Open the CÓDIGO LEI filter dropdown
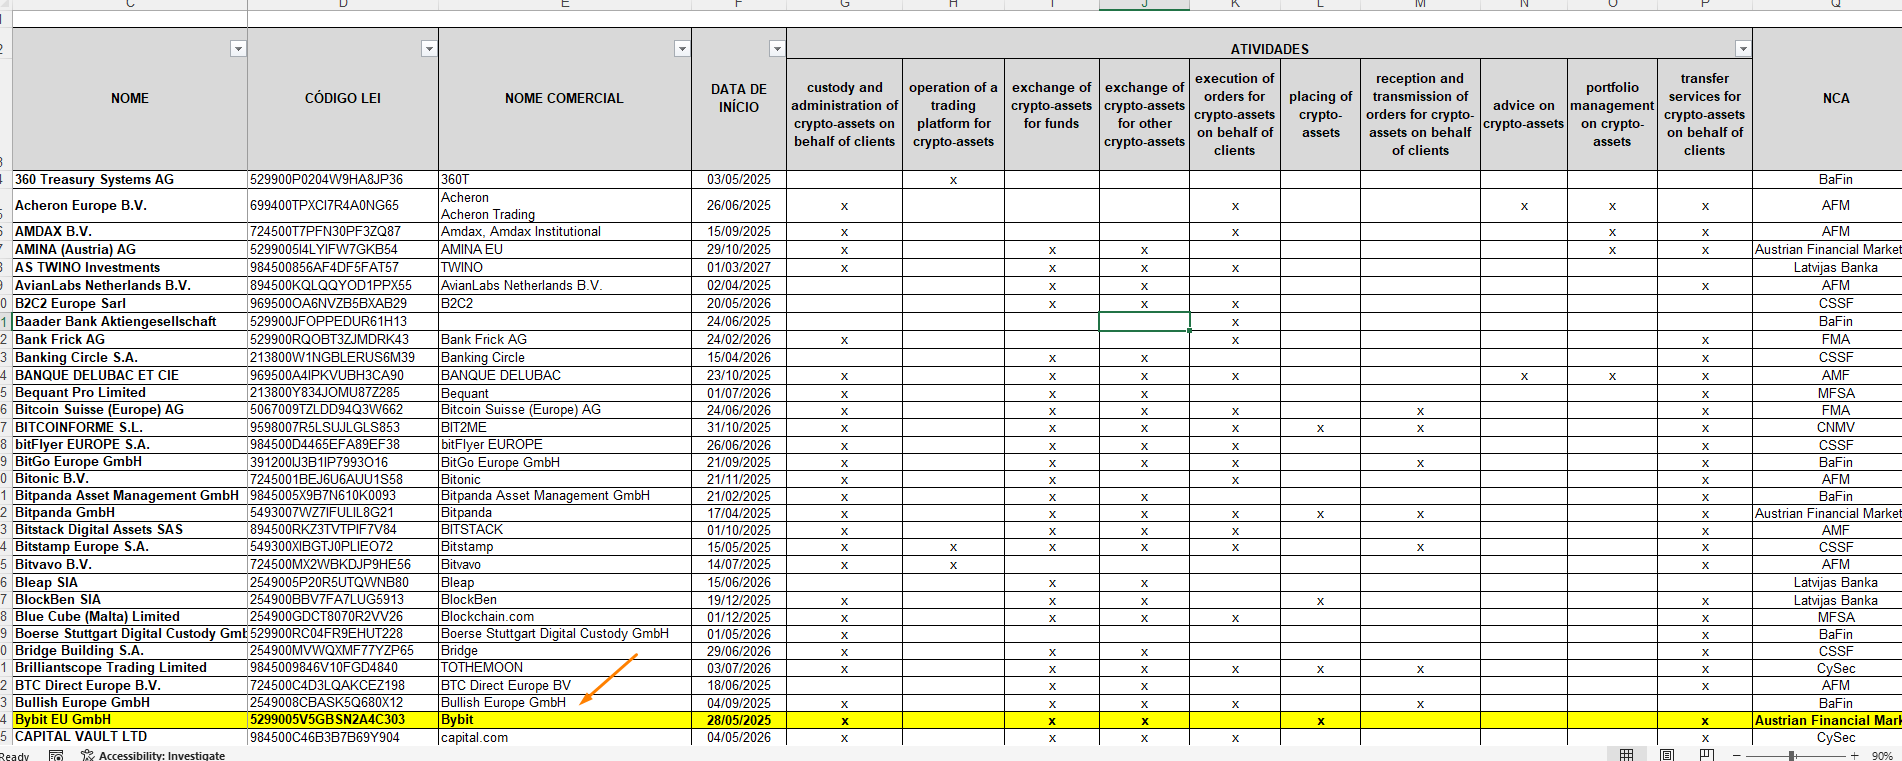This screenshot has width=1902, height=761. 429,49
